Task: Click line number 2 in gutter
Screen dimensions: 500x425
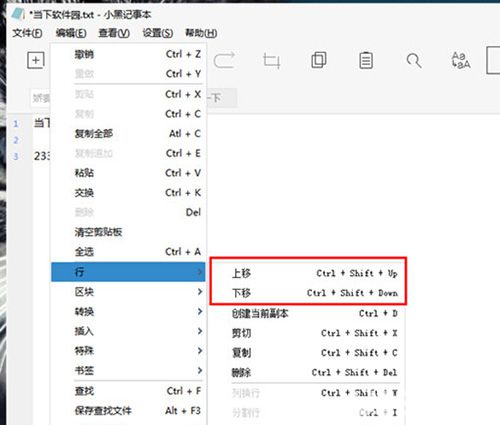Action: tap(16, 140)
